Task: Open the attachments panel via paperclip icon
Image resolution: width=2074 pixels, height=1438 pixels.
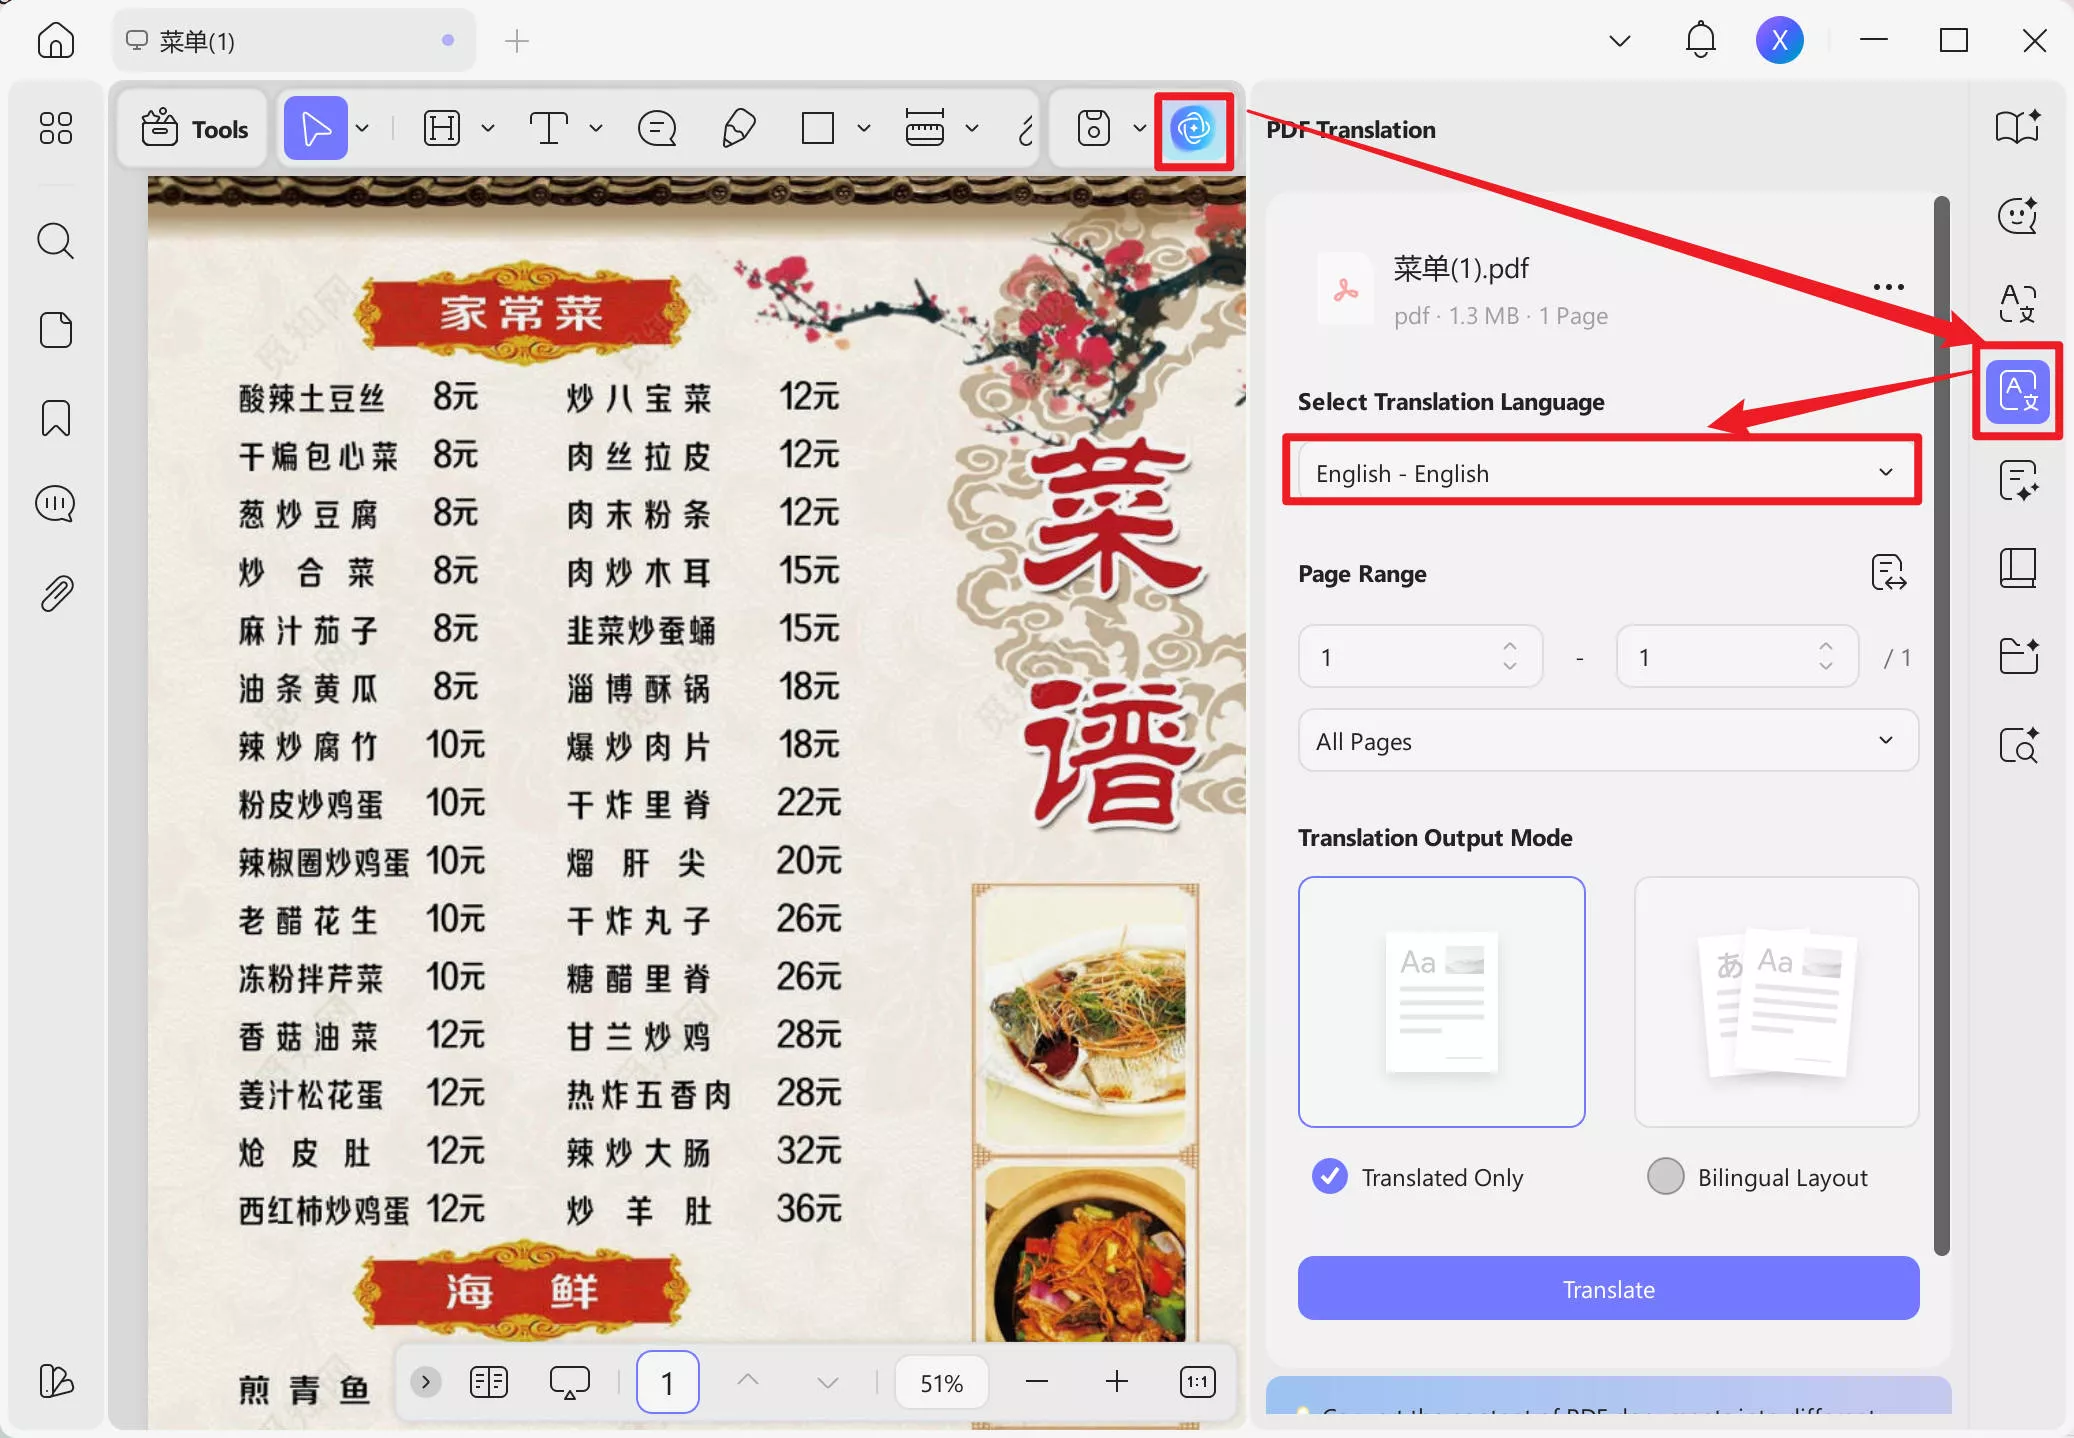Action: tap(55, 592)
